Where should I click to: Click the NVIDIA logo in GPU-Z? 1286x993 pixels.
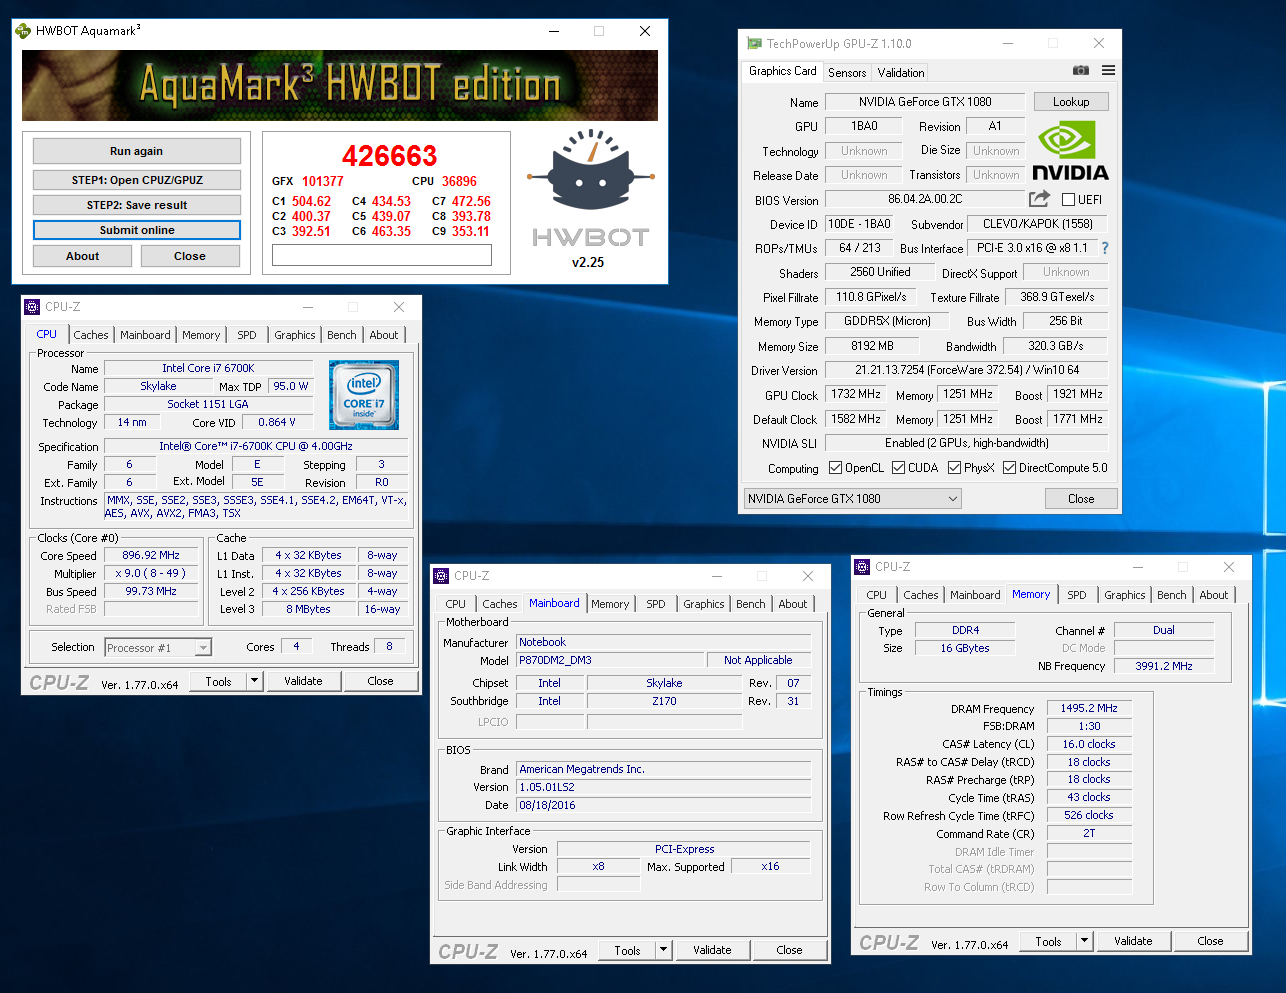[1070, 151]
